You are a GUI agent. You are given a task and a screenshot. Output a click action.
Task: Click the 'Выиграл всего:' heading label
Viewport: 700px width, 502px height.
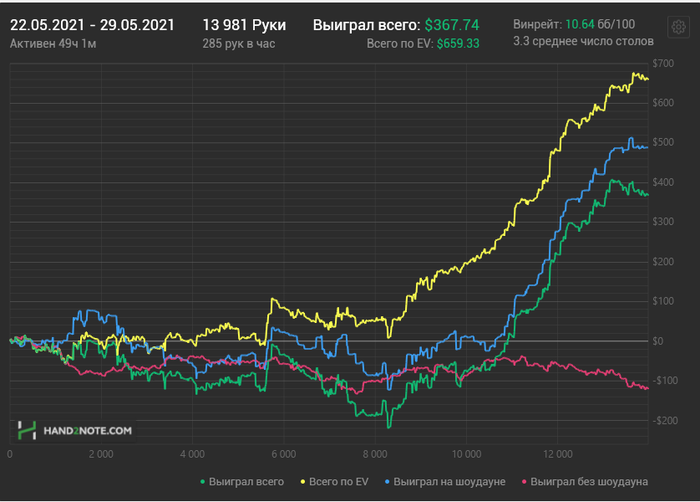(367, 25)
